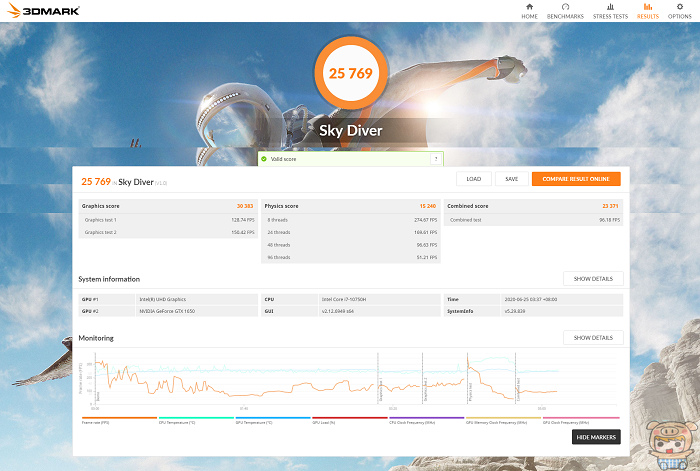Viewport: 700px width, 471px height.
Task: Select the Graphics test 1 row
Action: click(168, 220)
